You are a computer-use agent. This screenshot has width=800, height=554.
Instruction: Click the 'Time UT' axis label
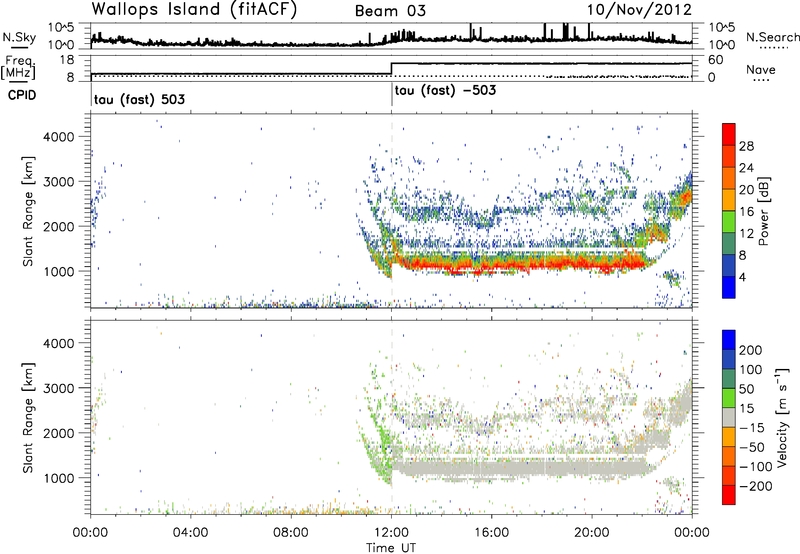(x=391, y=548)
